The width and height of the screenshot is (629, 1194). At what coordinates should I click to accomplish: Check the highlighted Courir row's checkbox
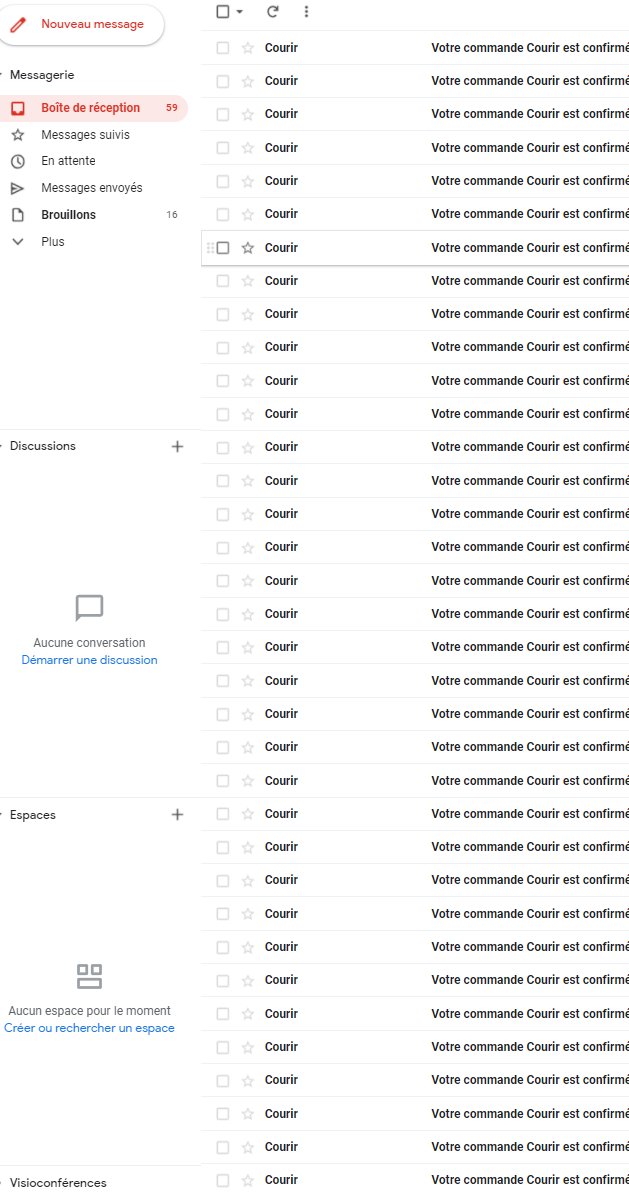point(222,247)
